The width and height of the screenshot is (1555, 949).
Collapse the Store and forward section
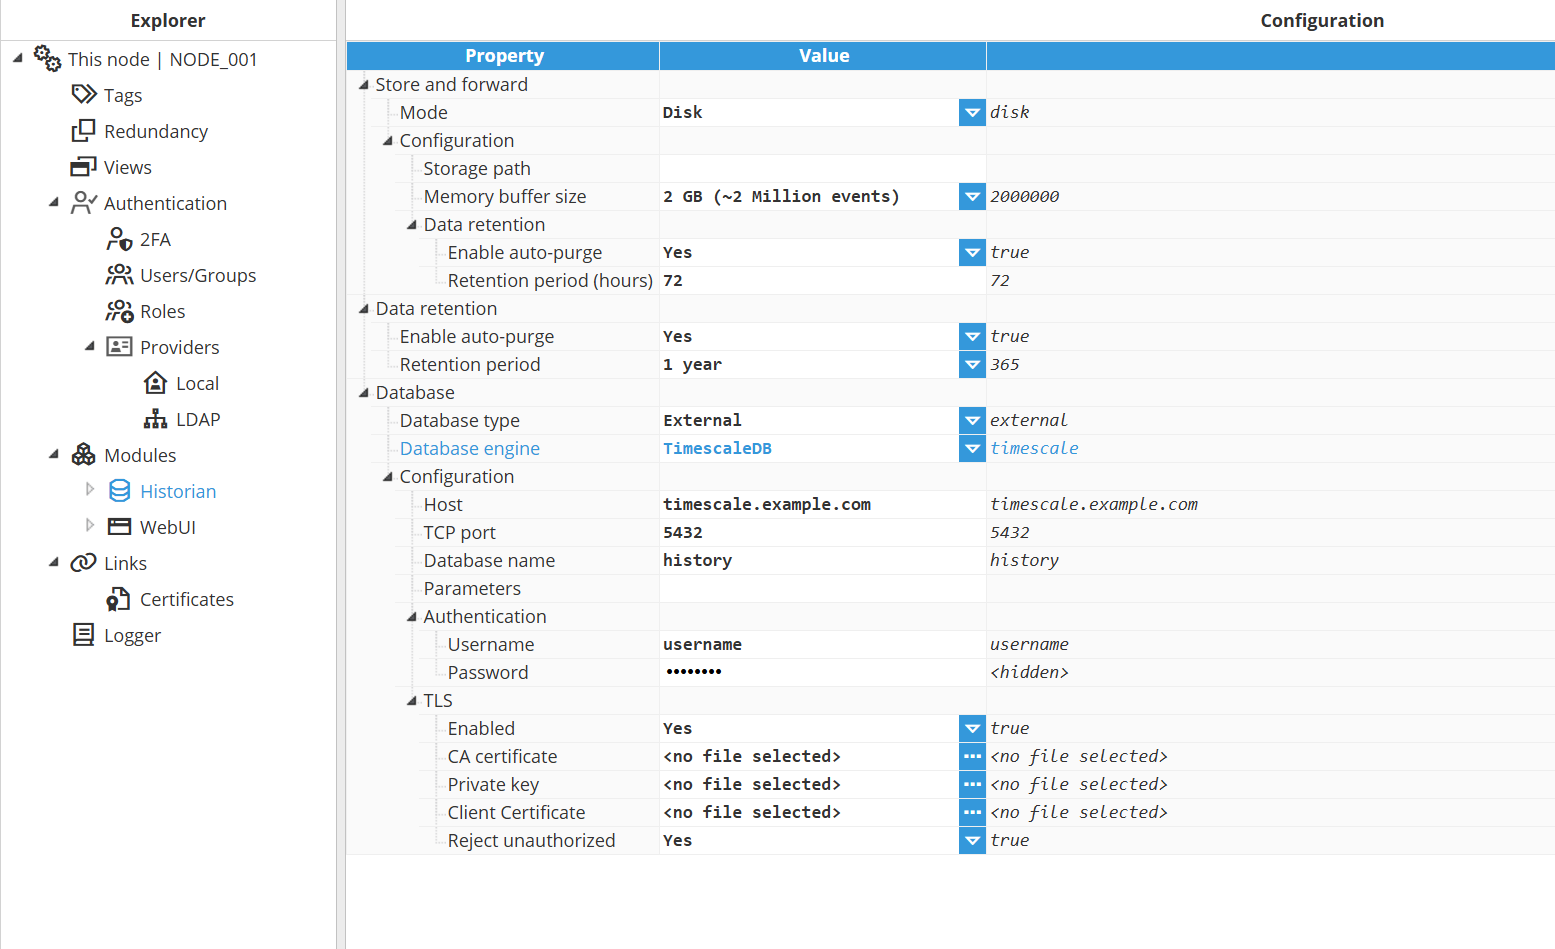tap(364, 85)
